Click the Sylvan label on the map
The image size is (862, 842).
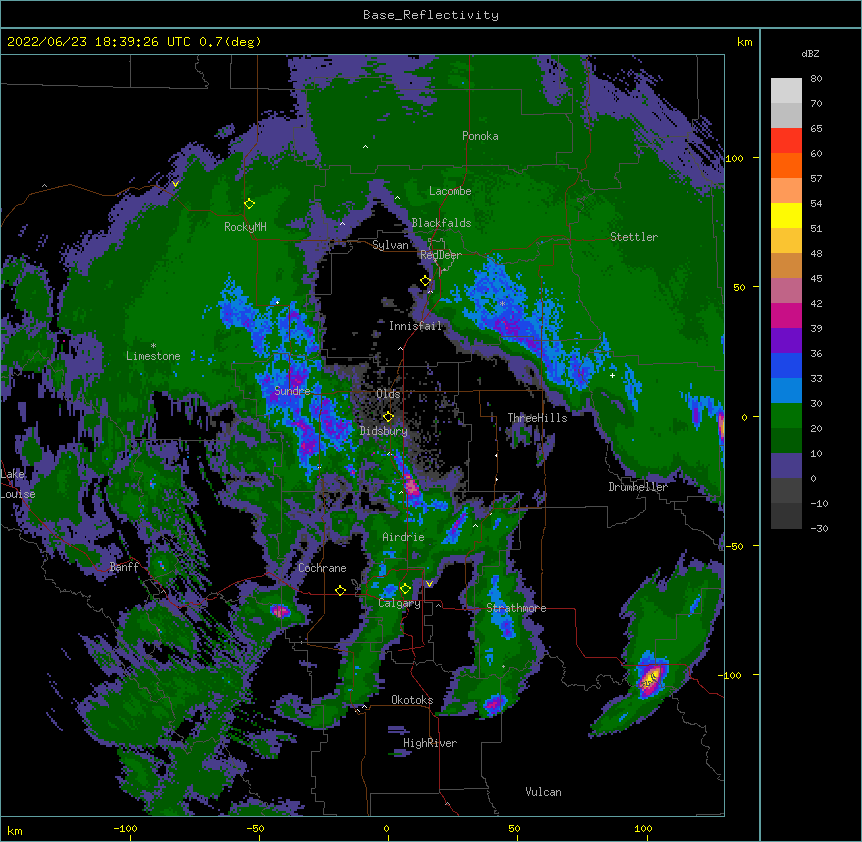click(390, 245)
